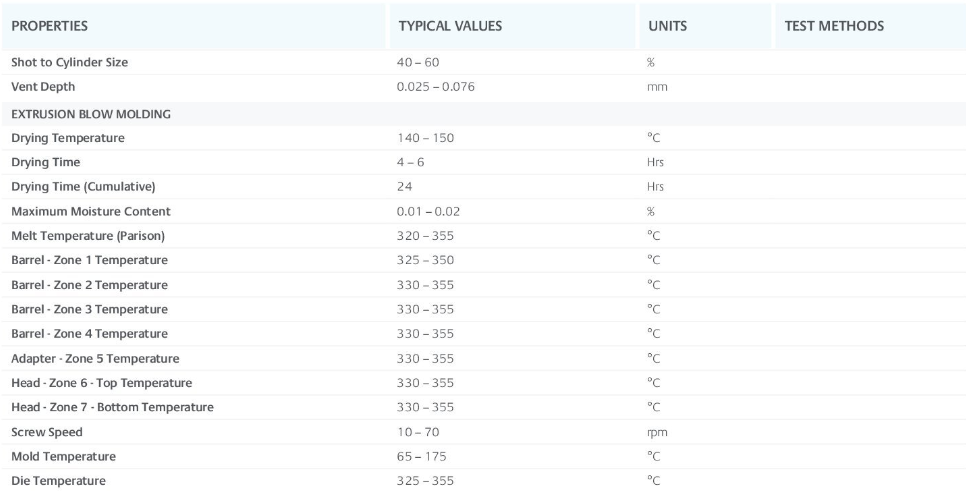
Task: Select the Barrel - Zone 3 Temperature label
Action: 89,309
